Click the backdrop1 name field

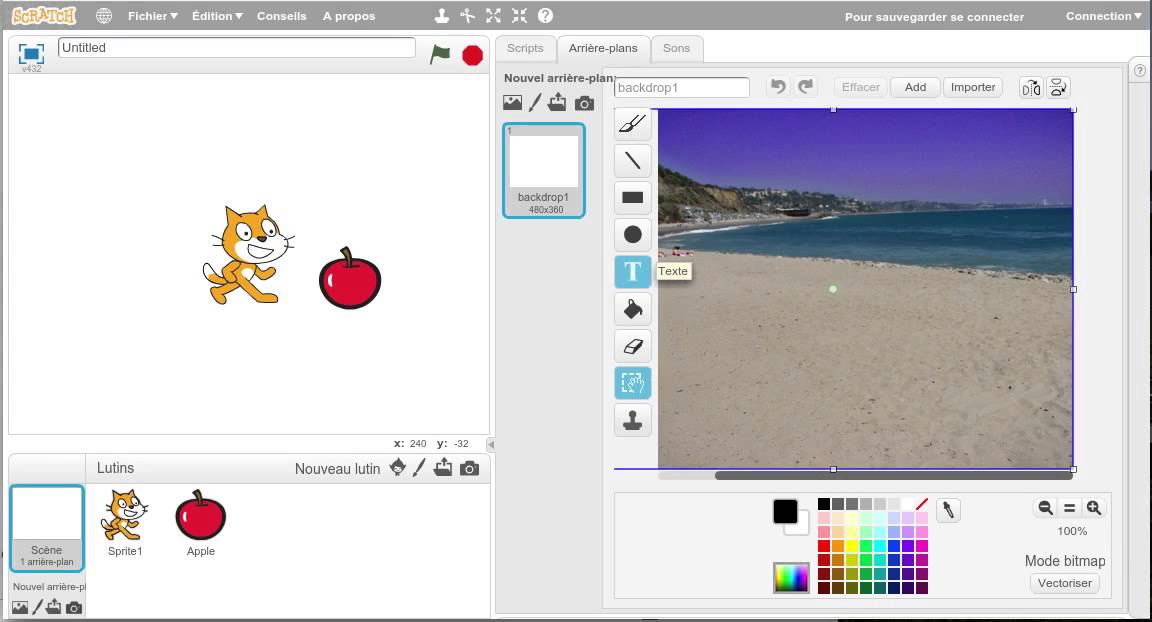[x=682, y=87]
